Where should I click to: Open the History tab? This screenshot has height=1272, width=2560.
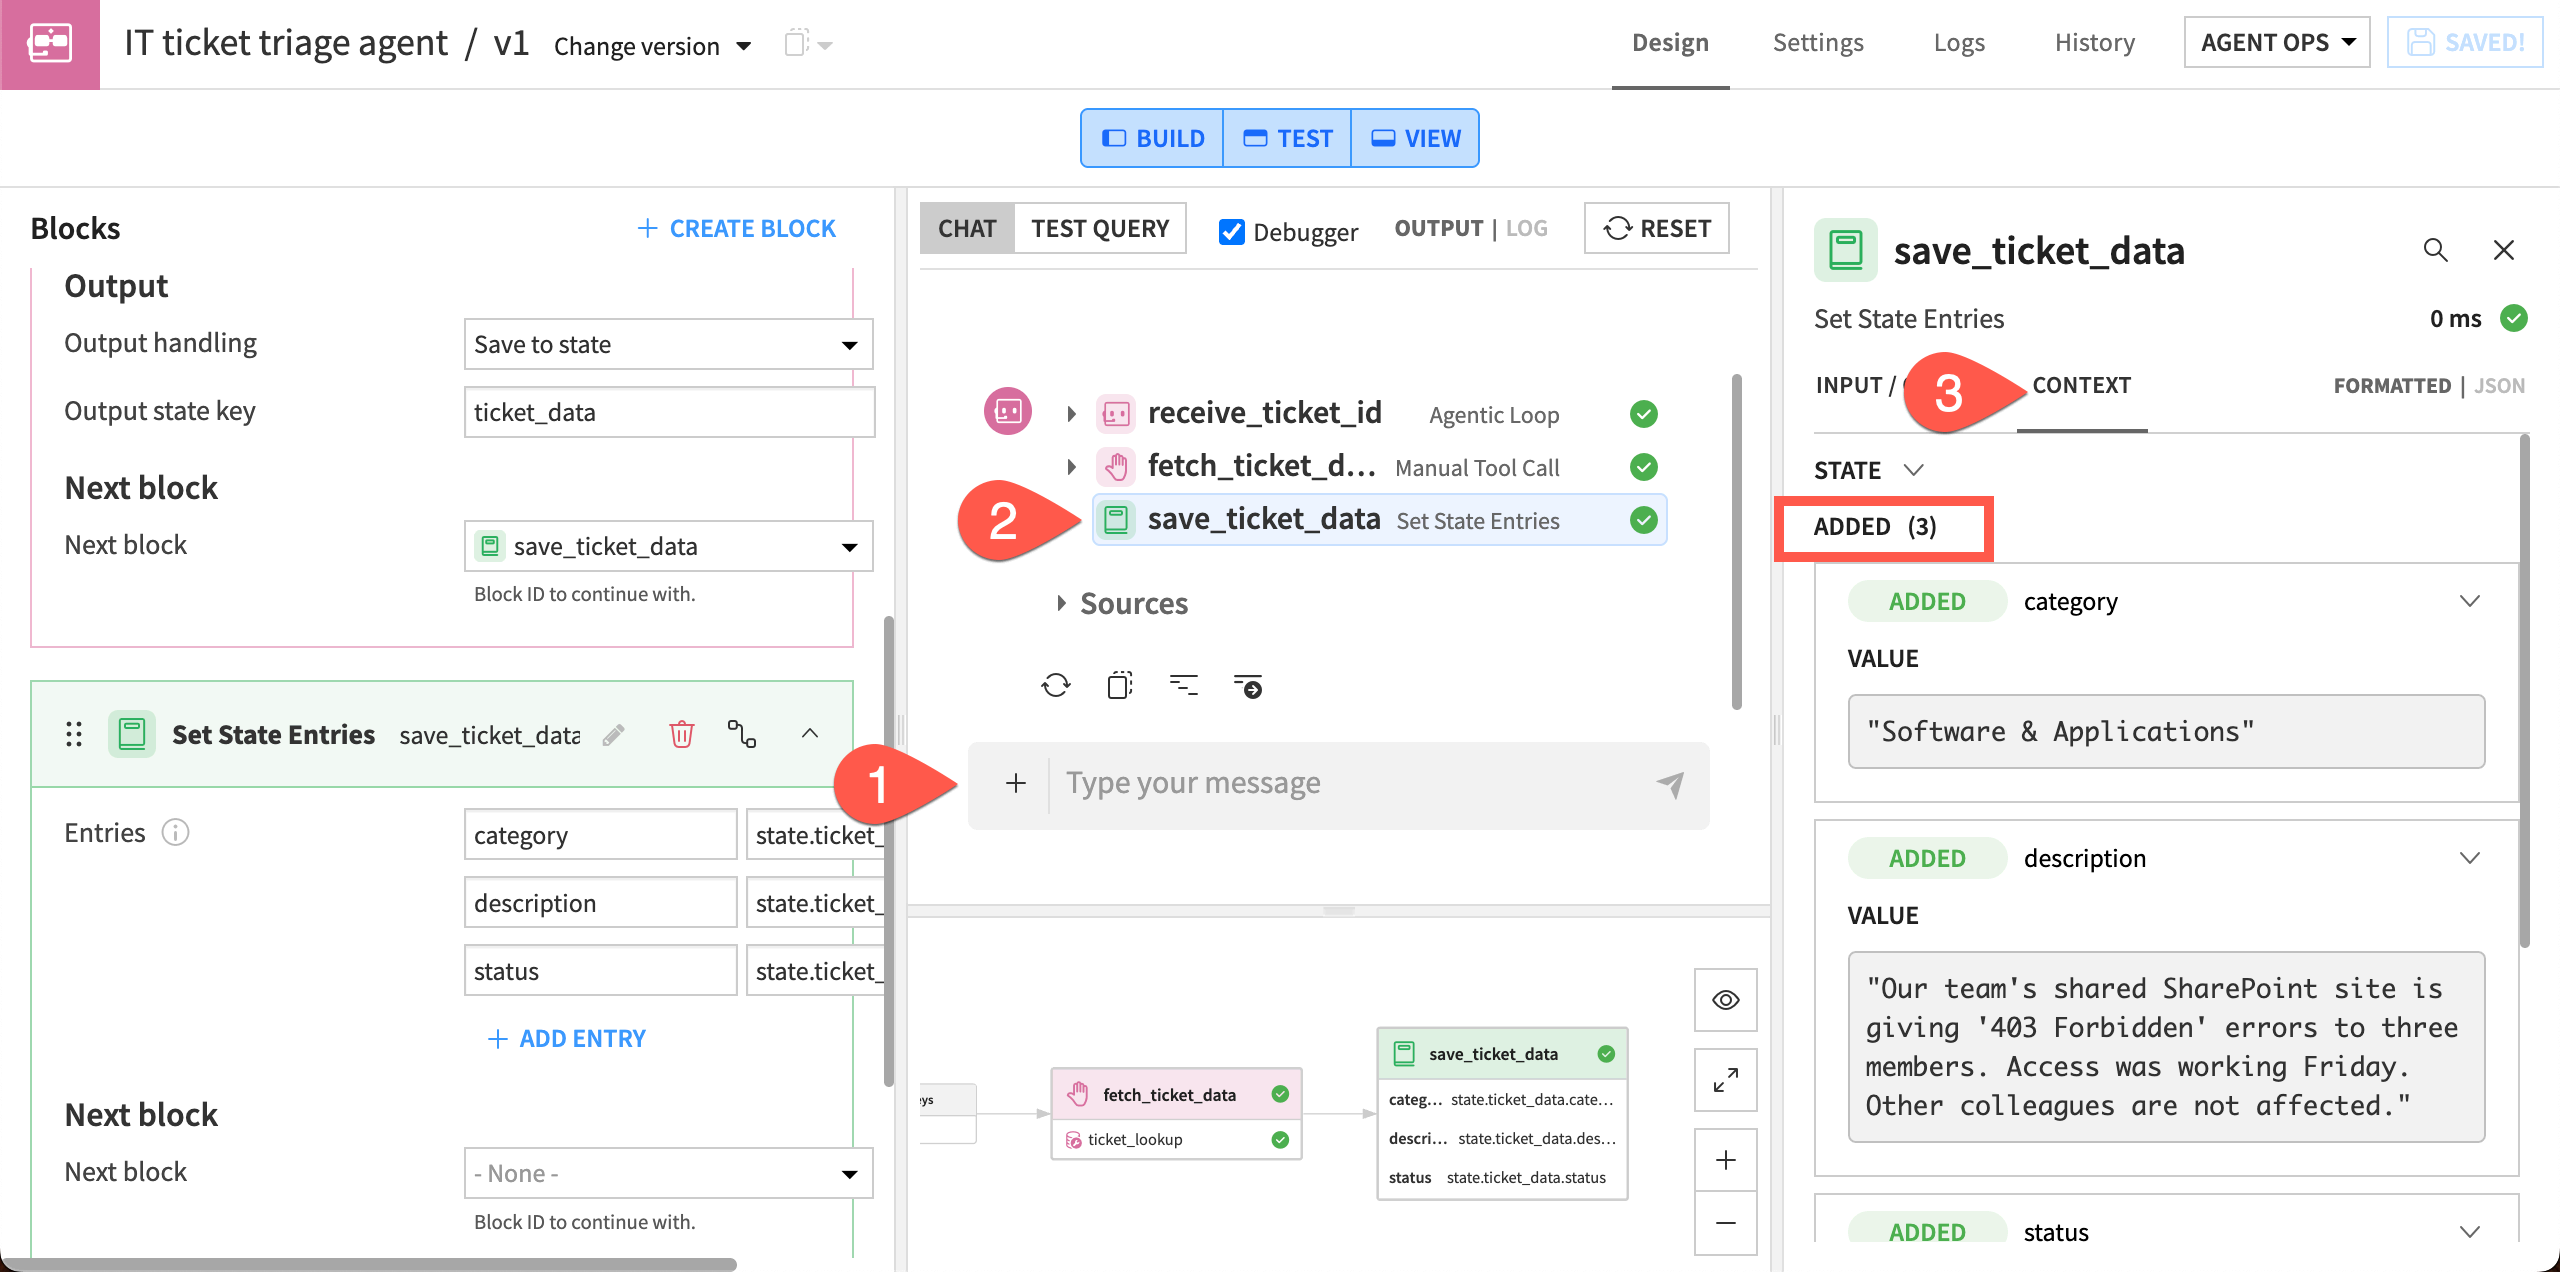pos(2094,43)
